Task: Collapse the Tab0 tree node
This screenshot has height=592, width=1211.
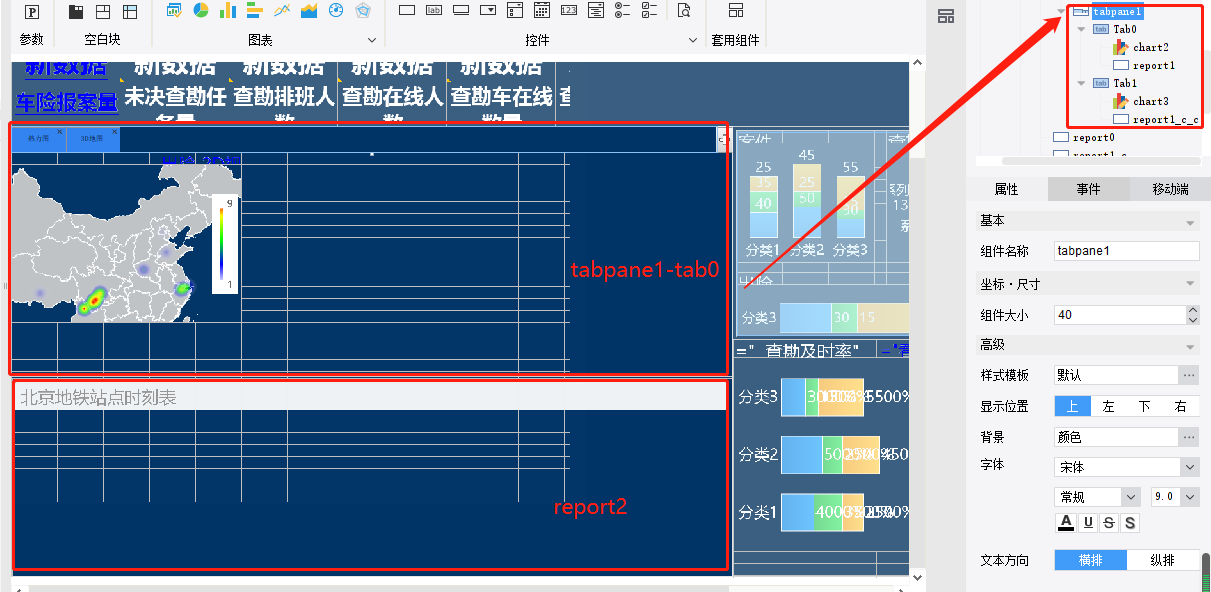Action: tap(1081, 30)
